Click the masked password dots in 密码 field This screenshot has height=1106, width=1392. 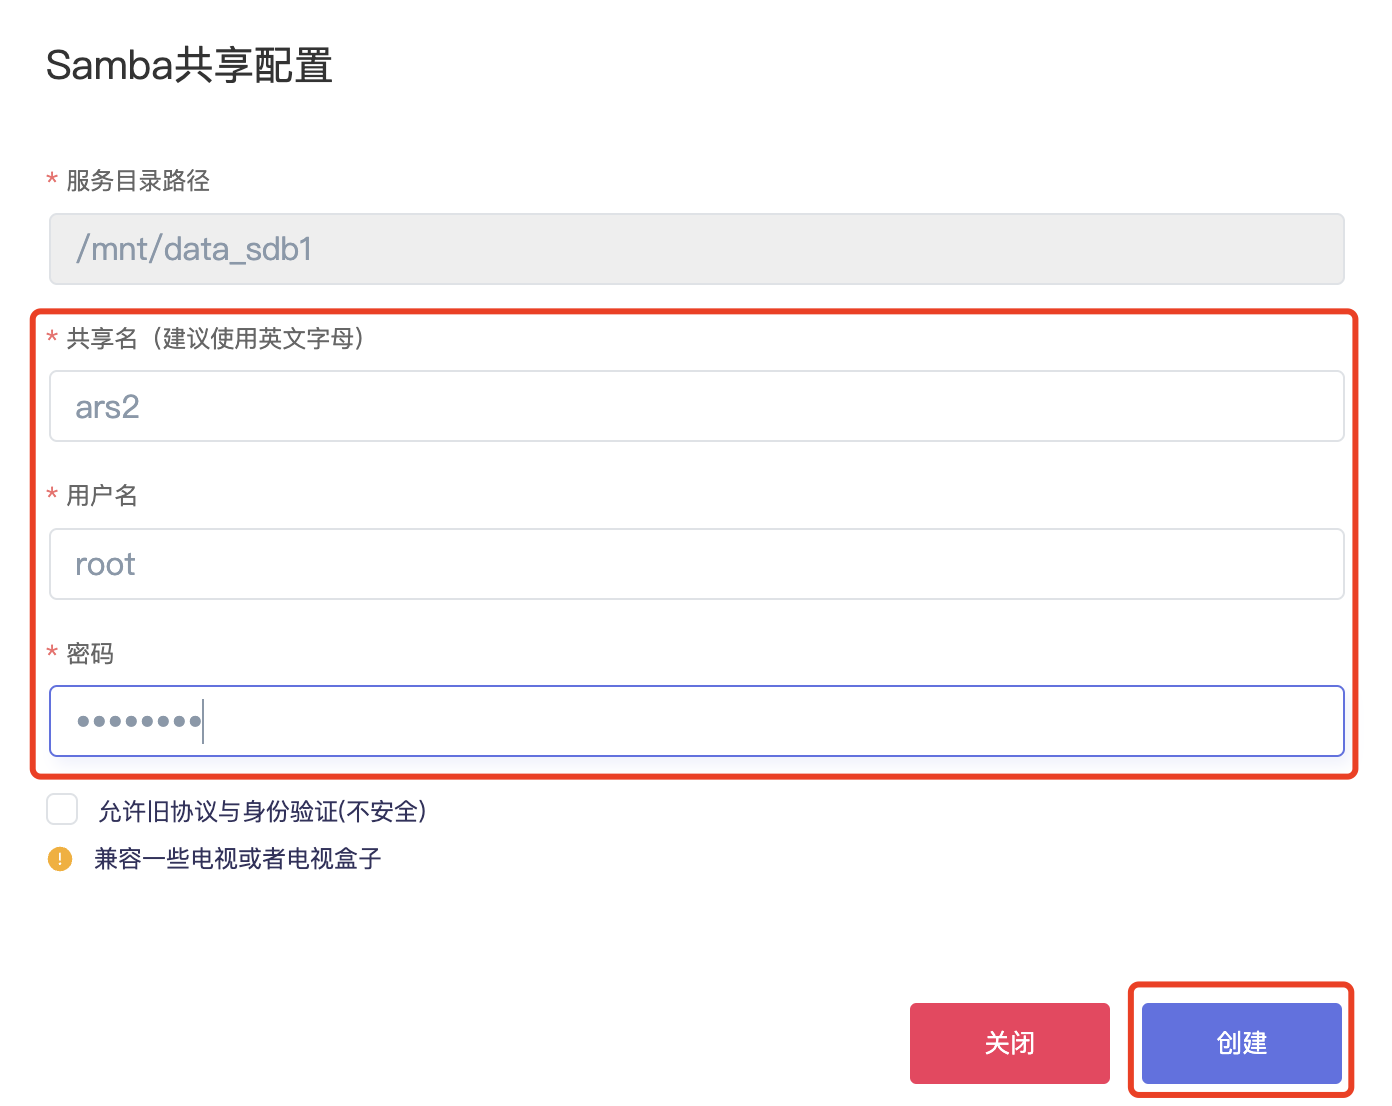click(137, 720)
